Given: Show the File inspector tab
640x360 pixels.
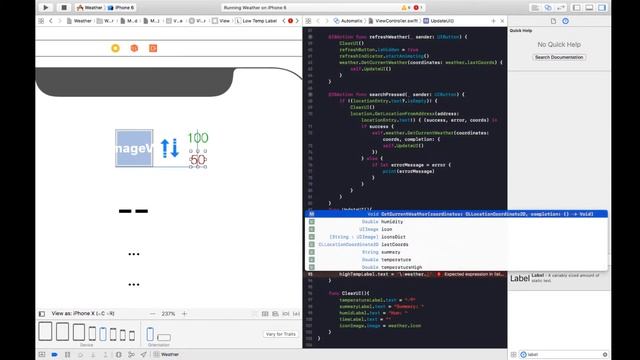Looking at the screenshot, I should [553, 21].
